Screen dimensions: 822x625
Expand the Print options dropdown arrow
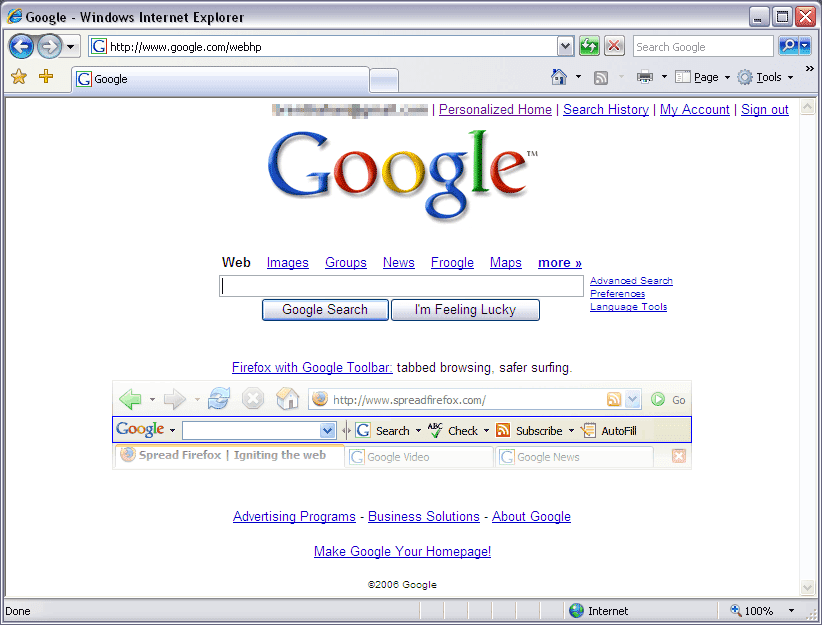tap(664, 77)
